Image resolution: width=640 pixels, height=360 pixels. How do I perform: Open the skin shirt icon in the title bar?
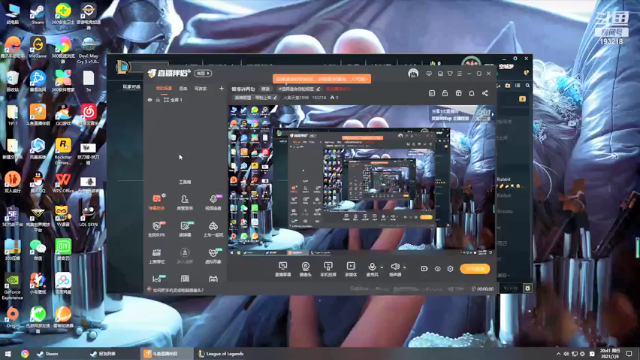click(x=450, y=73)
